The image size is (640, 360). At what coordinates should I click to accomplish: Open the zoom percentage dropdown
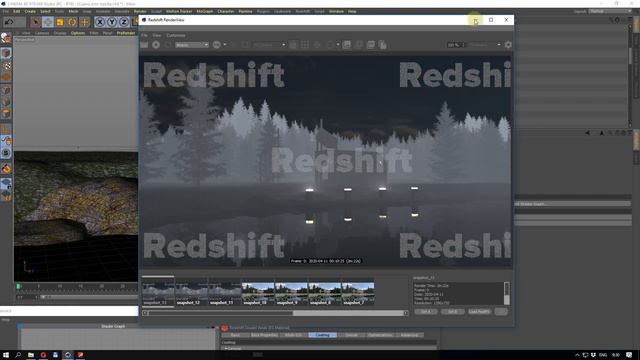pos(456,45)
